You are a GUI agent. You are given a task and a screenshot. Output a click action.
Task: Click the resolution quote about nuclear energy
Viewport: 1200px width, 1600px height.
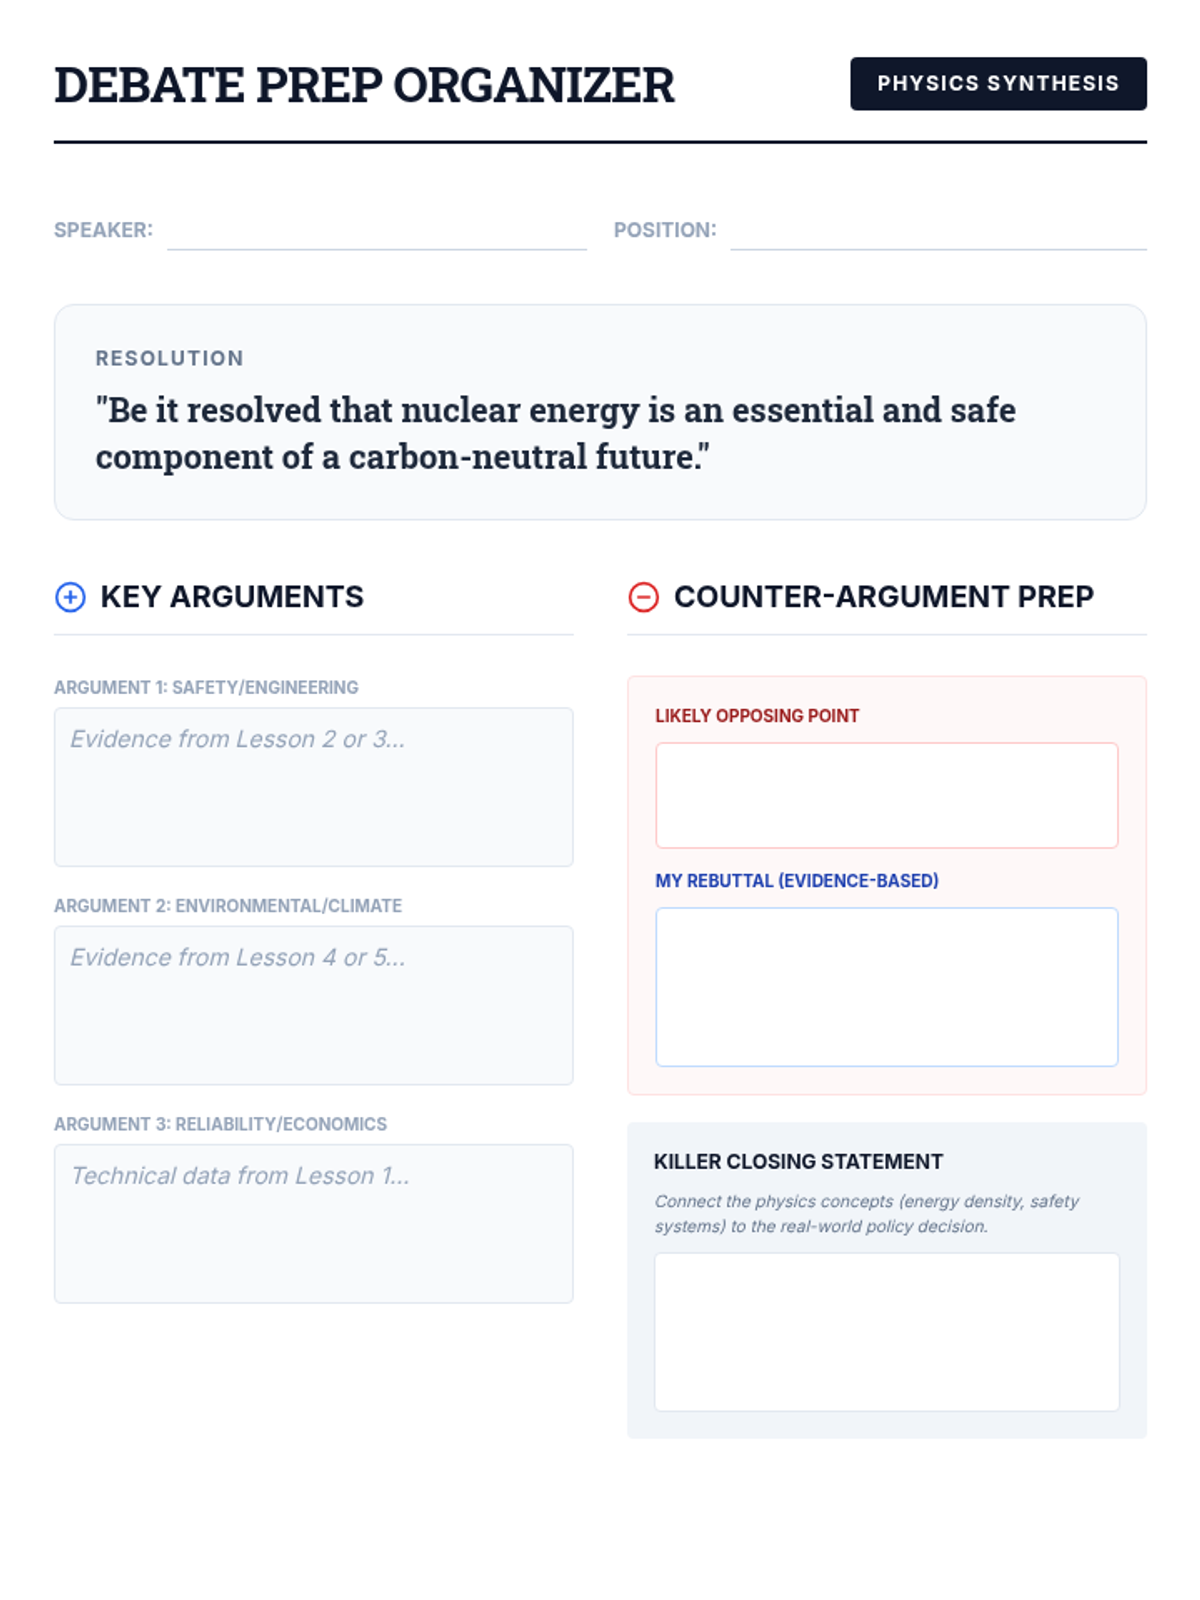pyautogui.click(x=555, y=433)
